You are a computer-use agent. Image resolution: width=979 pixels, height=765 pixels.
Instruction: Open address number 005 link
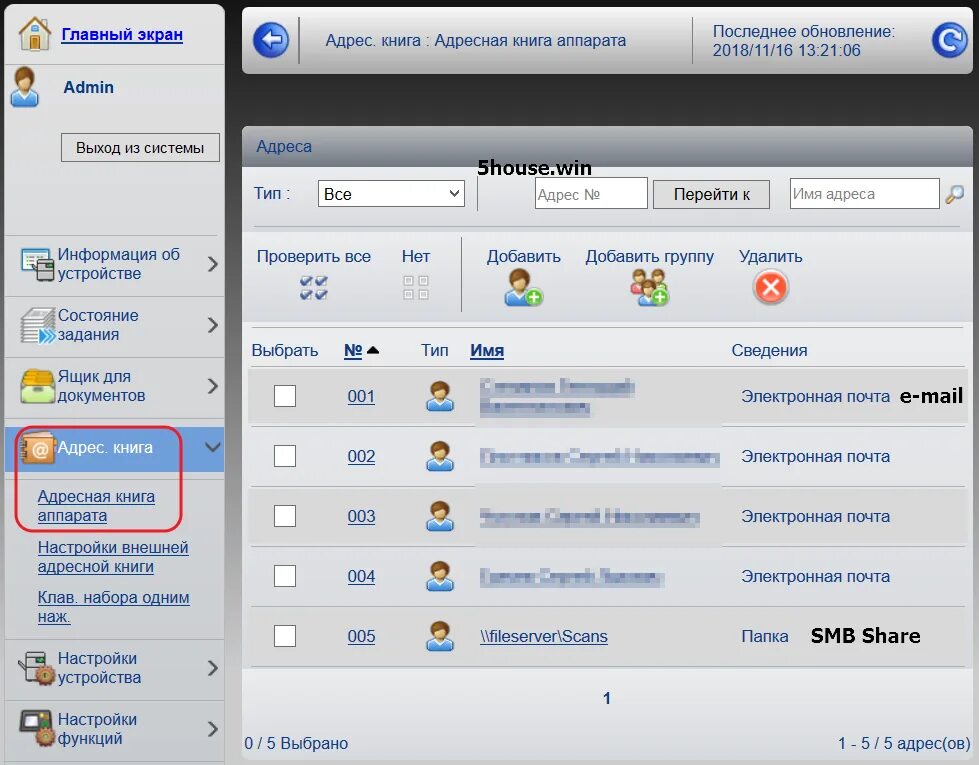[362, 636]
